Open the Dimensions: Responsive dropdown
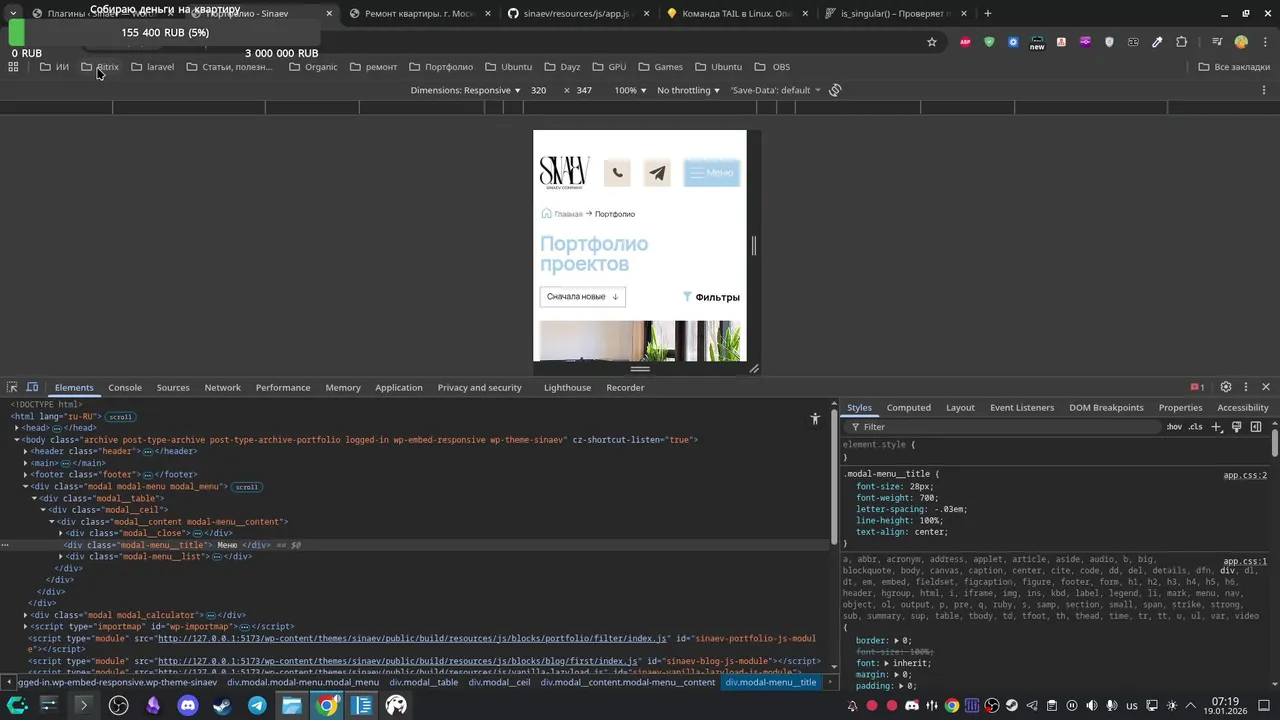Viewport: 1280px width, 720px height. pos(466,90)
